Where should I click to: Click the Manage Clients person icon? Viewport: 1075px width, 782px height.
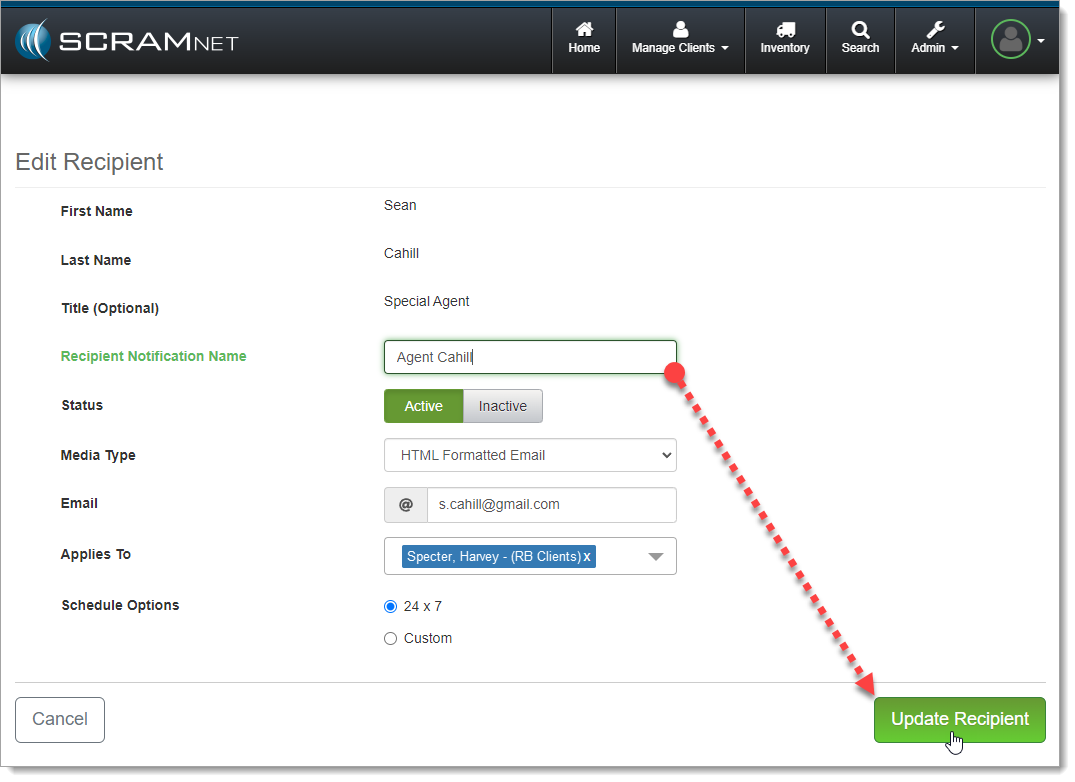point(680,30)
